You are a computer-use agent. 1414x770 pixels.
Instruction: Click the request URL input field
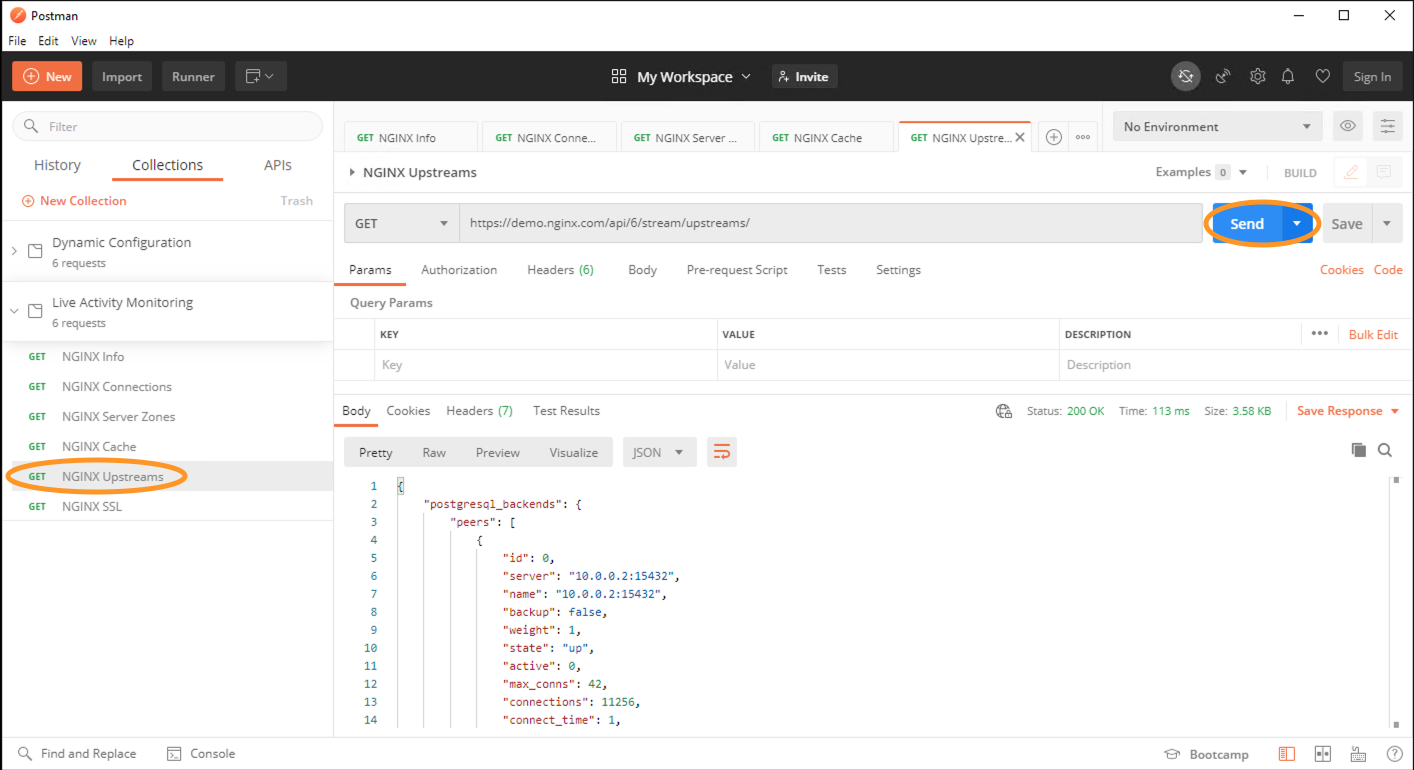[x=831, y=223]
